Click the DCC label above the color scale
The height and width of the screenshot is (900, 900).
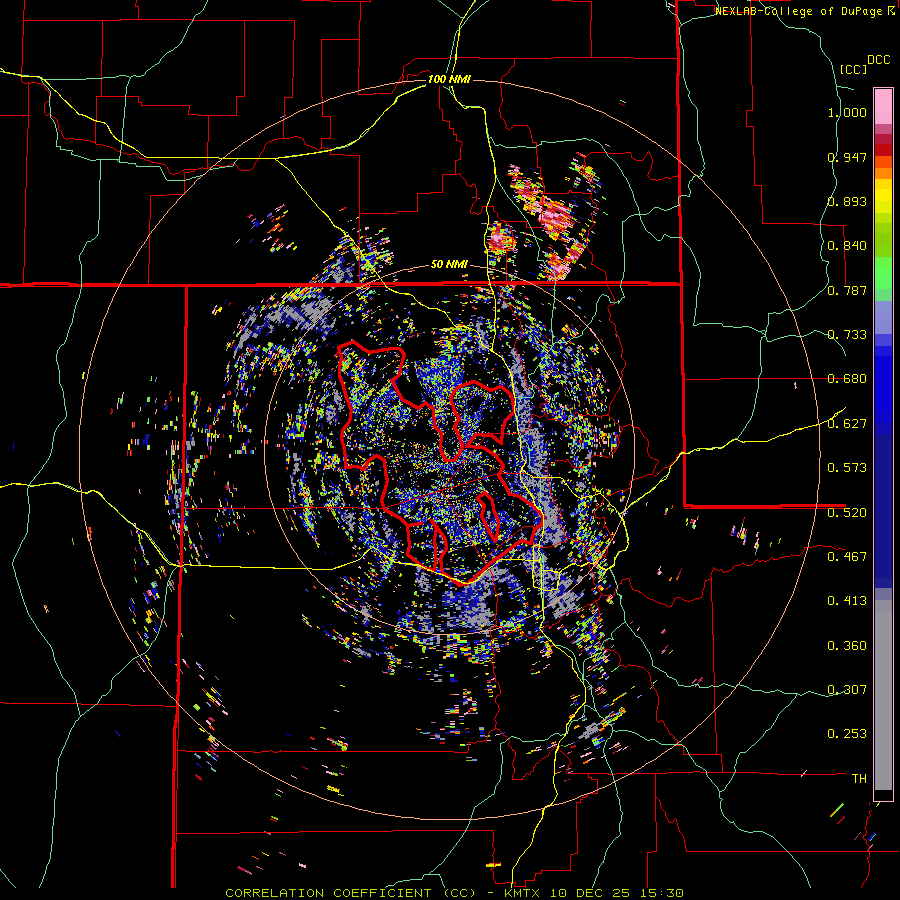878,60
